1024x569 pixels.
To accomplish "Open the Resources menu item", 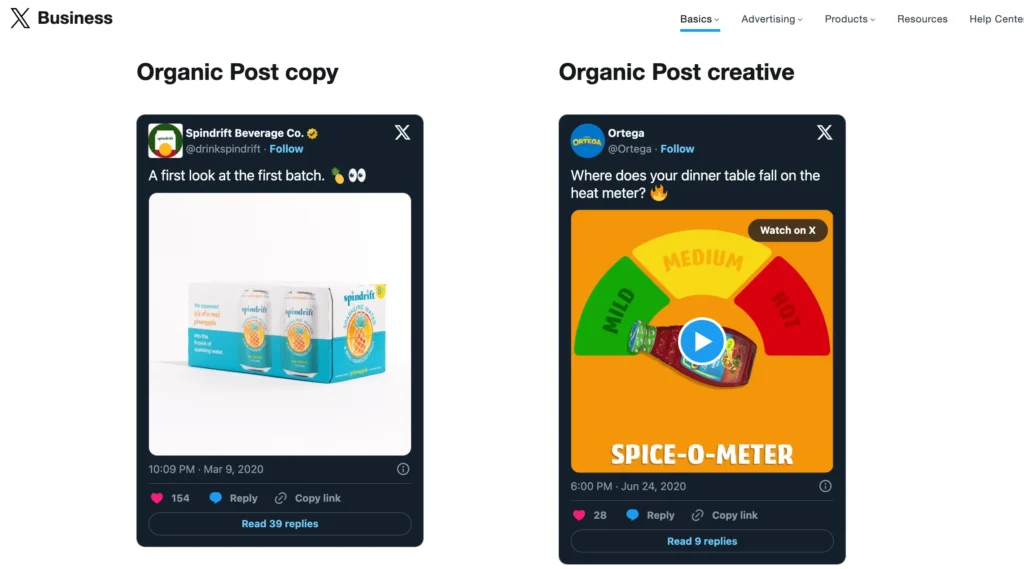I will 922,19.
